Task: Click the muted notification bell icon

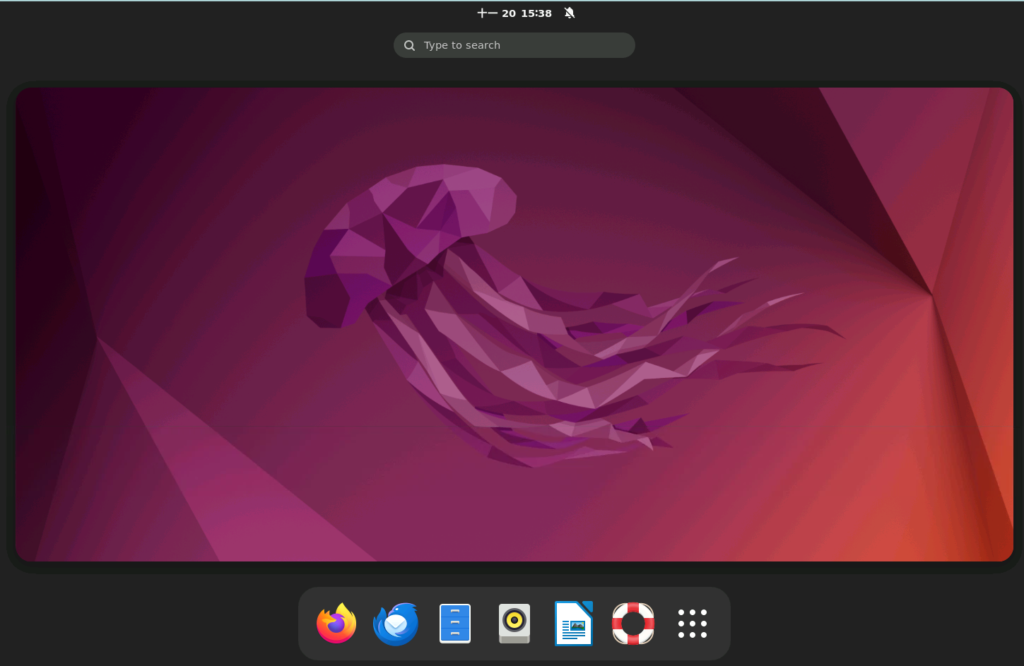Action: (x=569, y=13)
